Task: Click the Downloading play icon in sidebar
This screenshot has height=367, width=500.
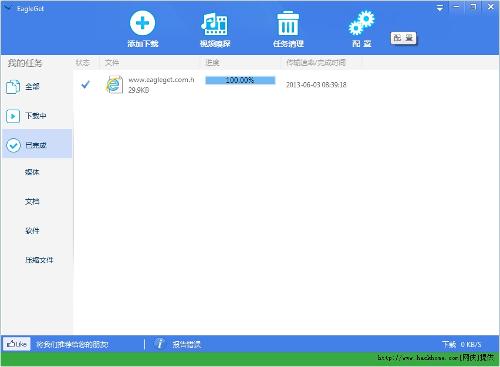Action: [x=13, y=116]
